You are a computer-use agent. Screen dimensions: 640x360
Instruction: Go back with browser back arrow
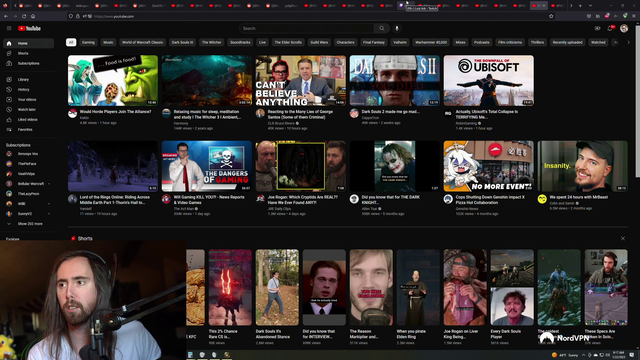[x=6, y=16]
